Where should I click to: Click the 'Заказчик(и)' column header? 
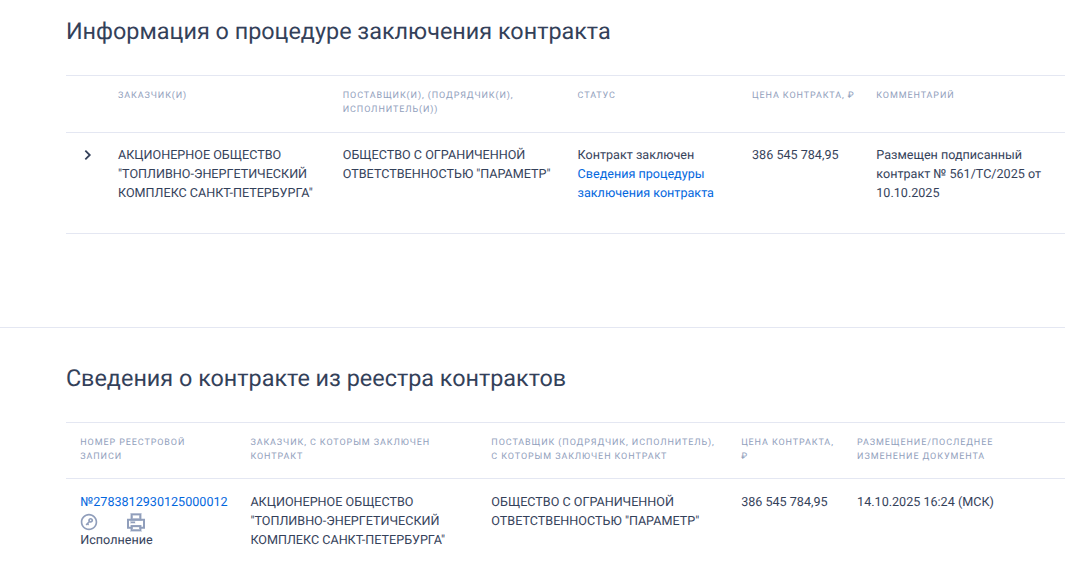coord(152,95)
